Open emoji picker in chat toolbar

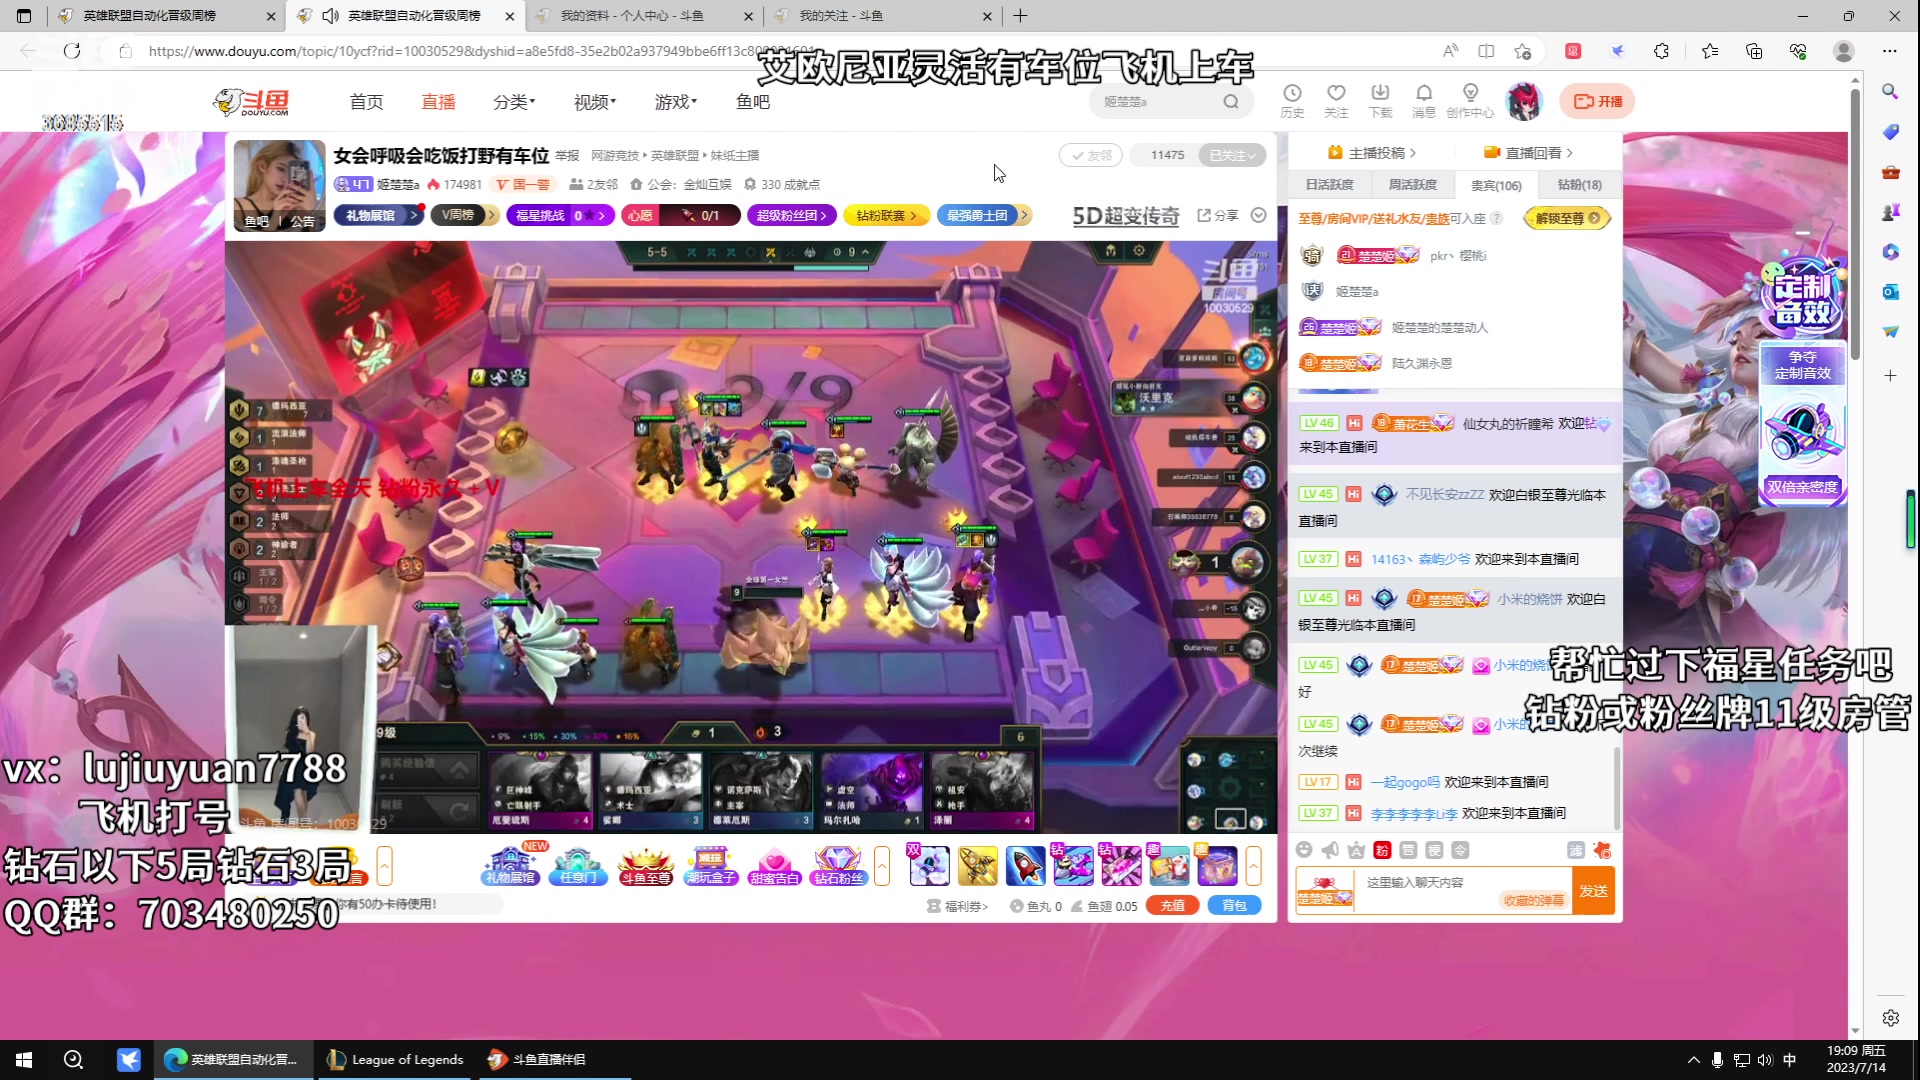click(x=1304, y=850)
